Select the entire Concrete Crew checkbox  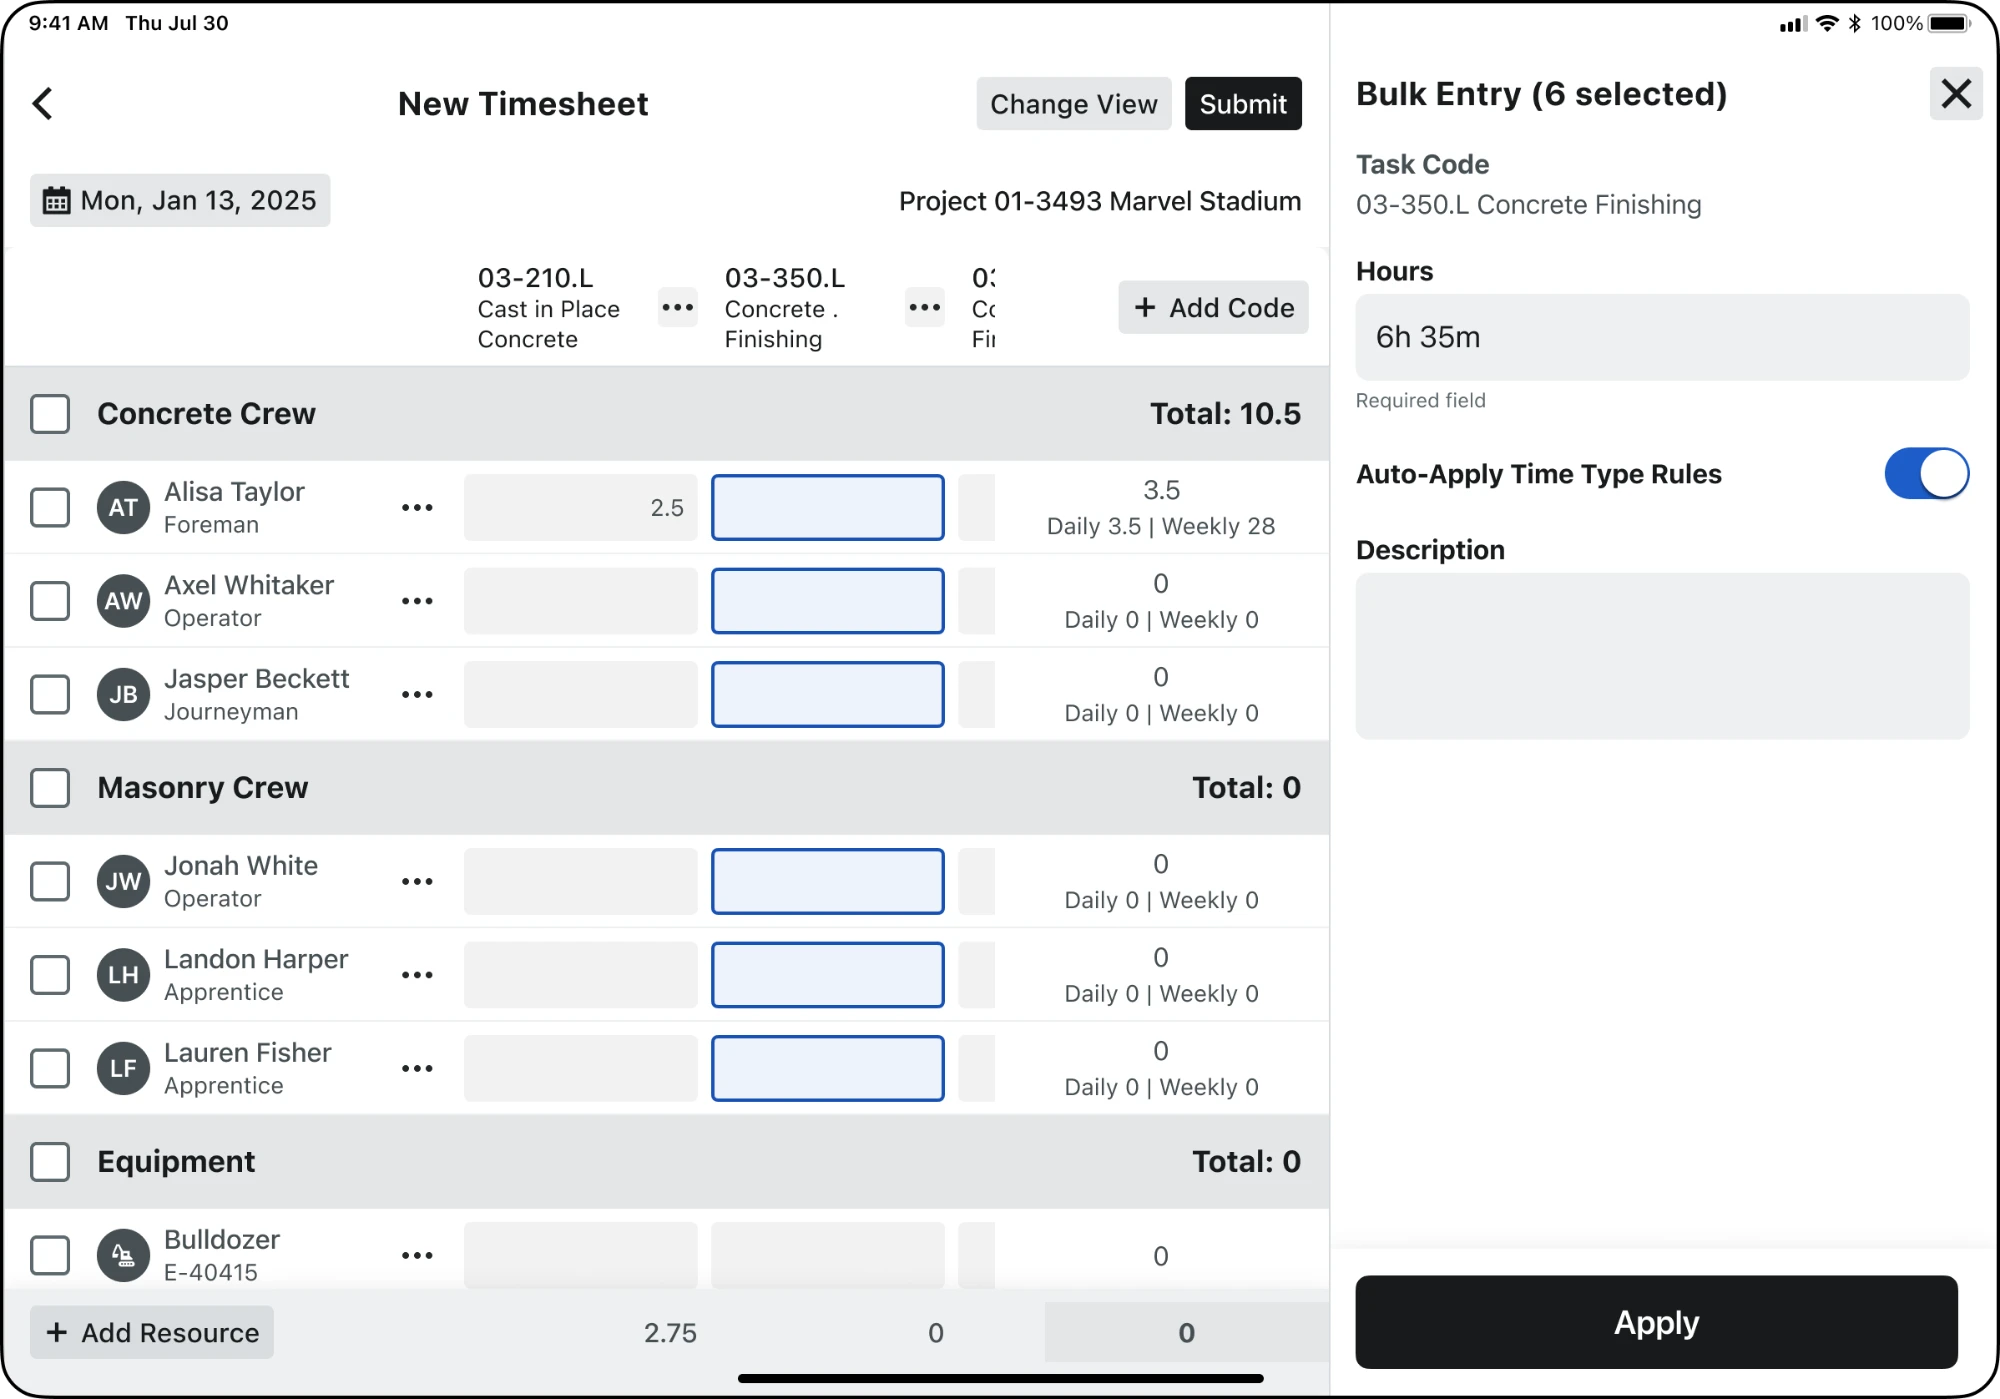point(50,414)
